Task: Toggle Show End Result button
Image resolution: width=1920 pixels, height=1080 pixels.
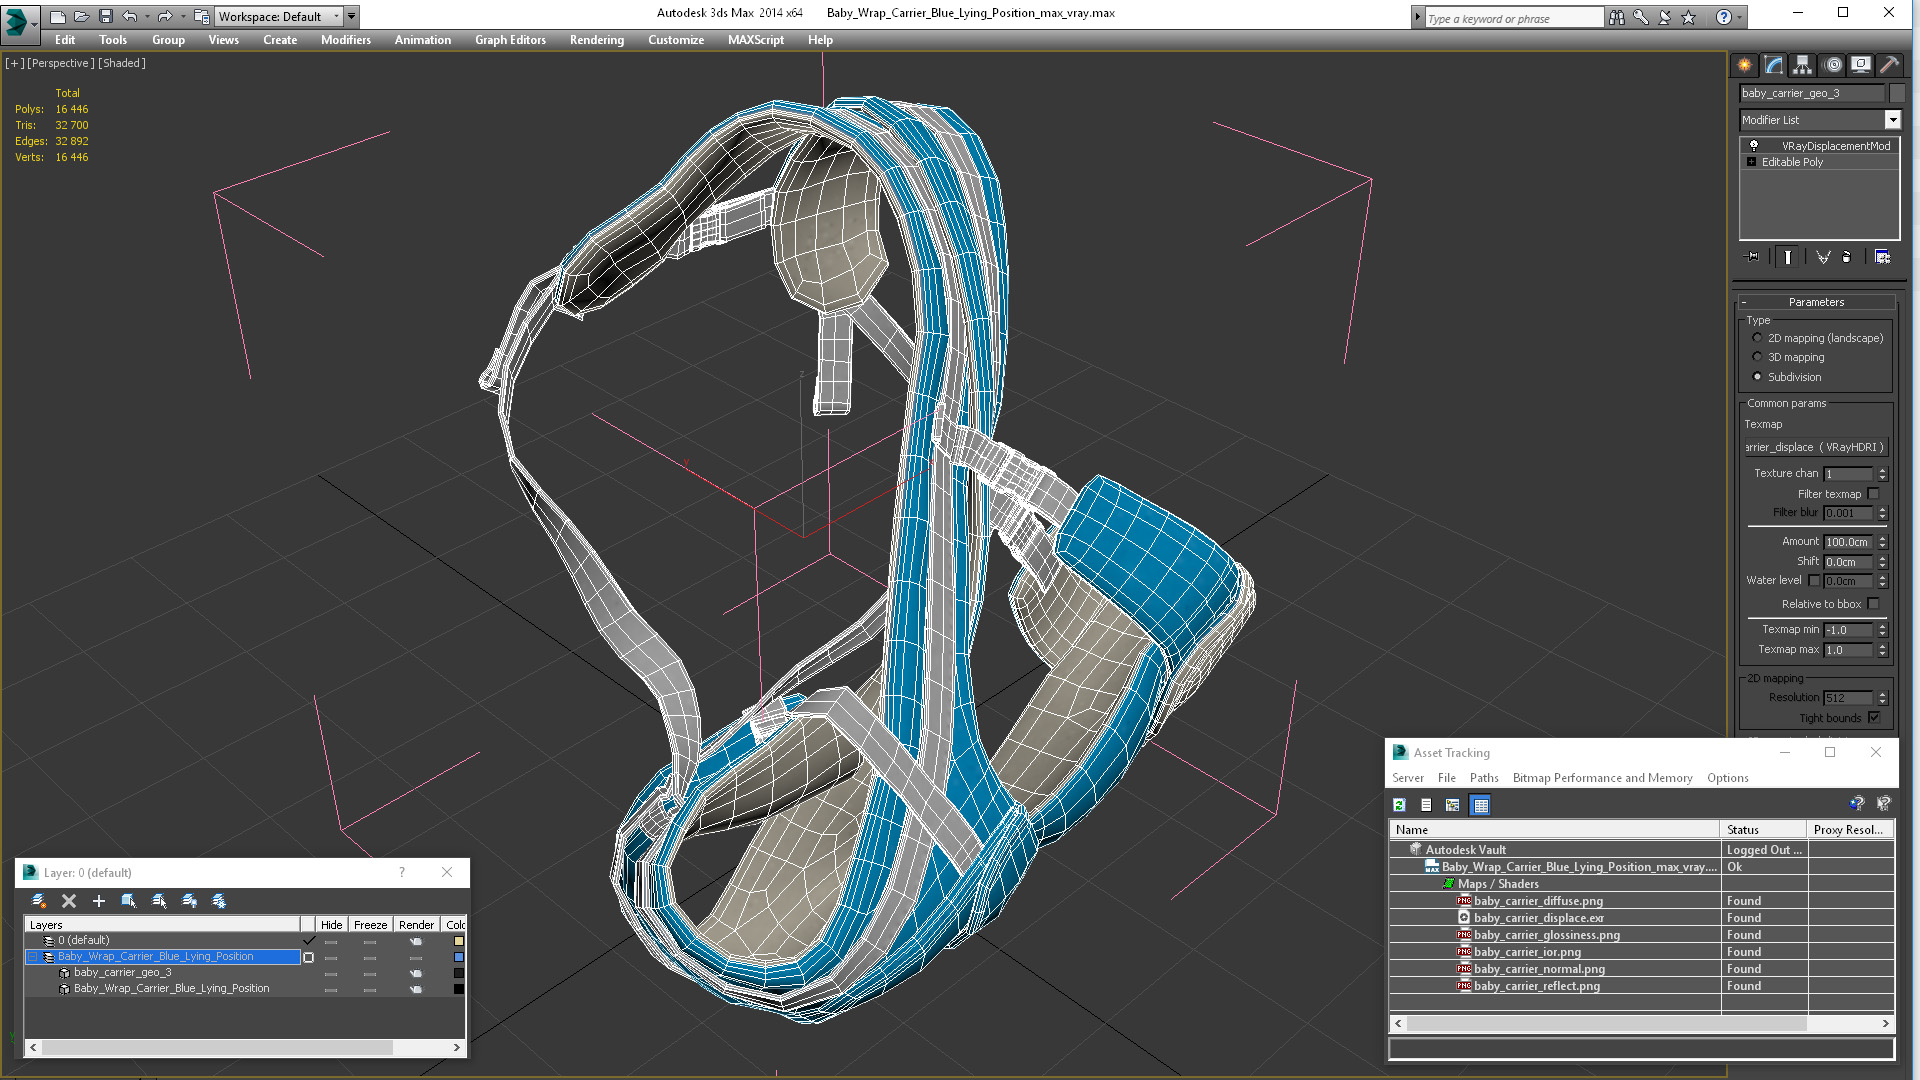Action: (1788, 257)
